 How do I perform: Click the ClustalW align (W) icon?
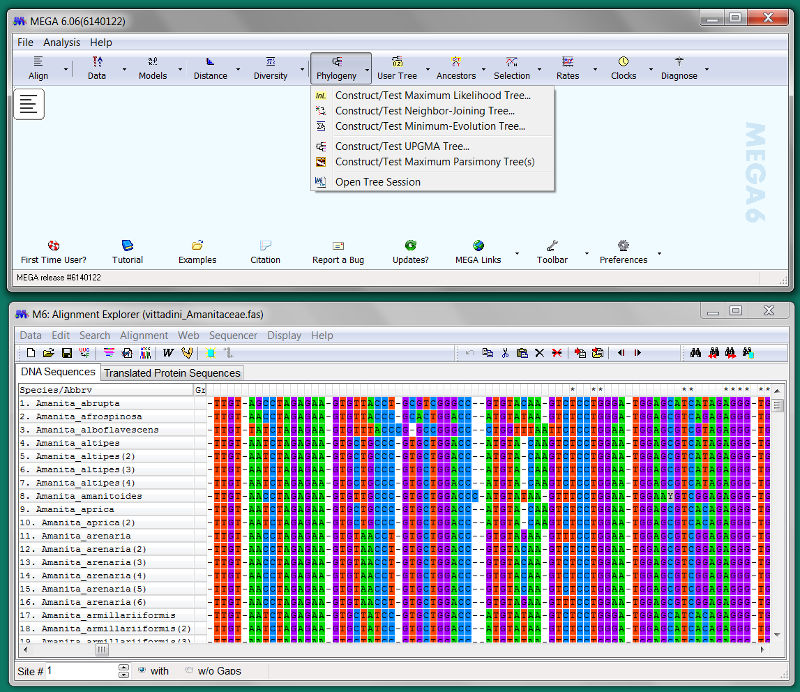pos(168,353)
